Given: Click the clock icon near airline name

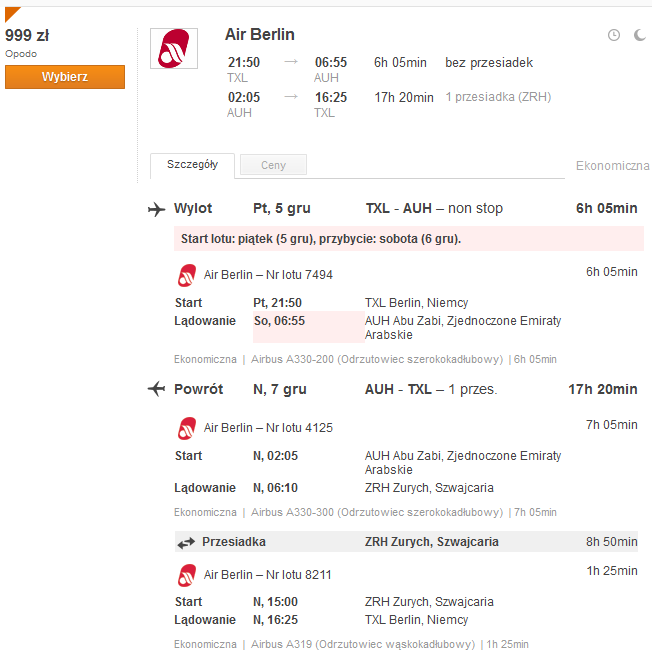Looking at the screenshot, I should 614,35.
